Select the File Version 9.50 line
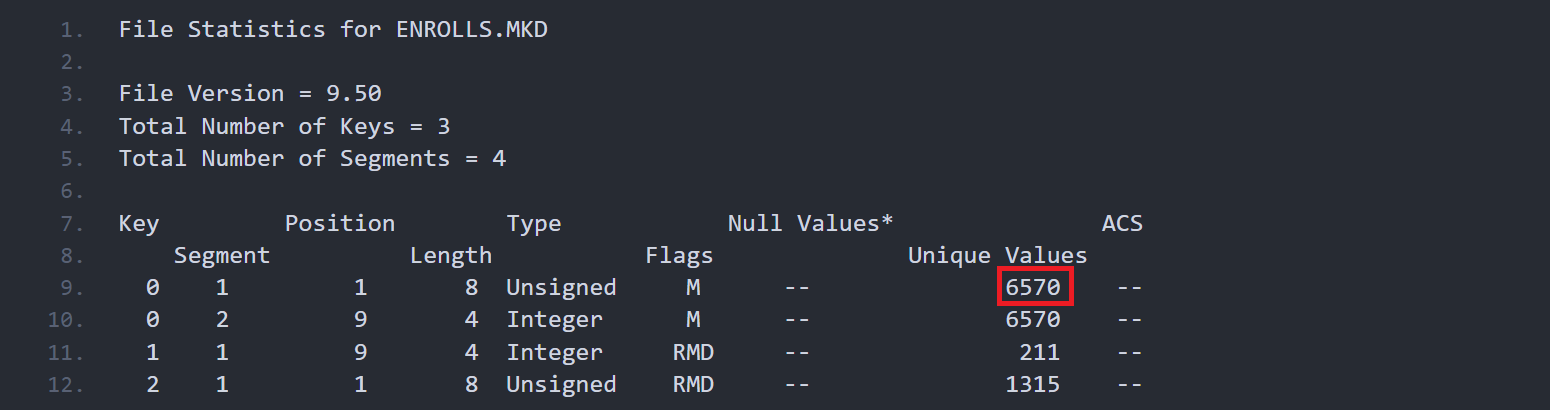 point(250,94)
